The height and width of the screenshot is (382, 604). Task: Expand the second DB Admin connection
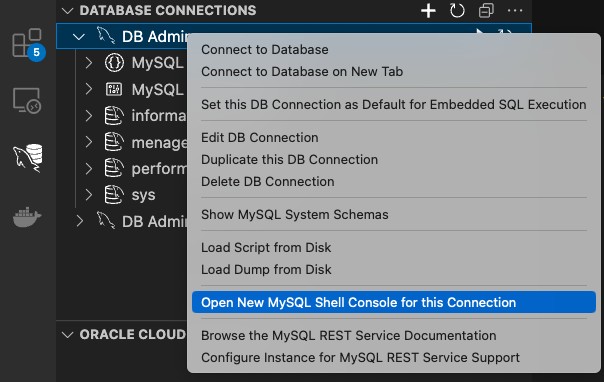[80, 221]
